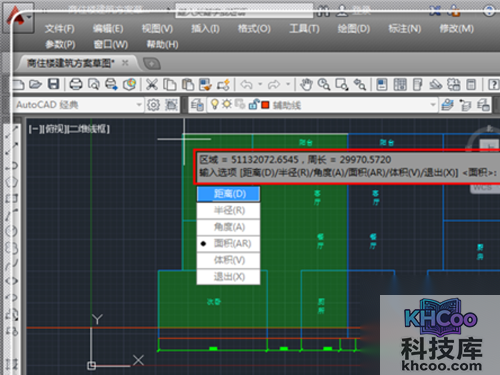Open the 格式(O) menu
The width and height of the screenshot is (500, 375).
coord(254,29)
